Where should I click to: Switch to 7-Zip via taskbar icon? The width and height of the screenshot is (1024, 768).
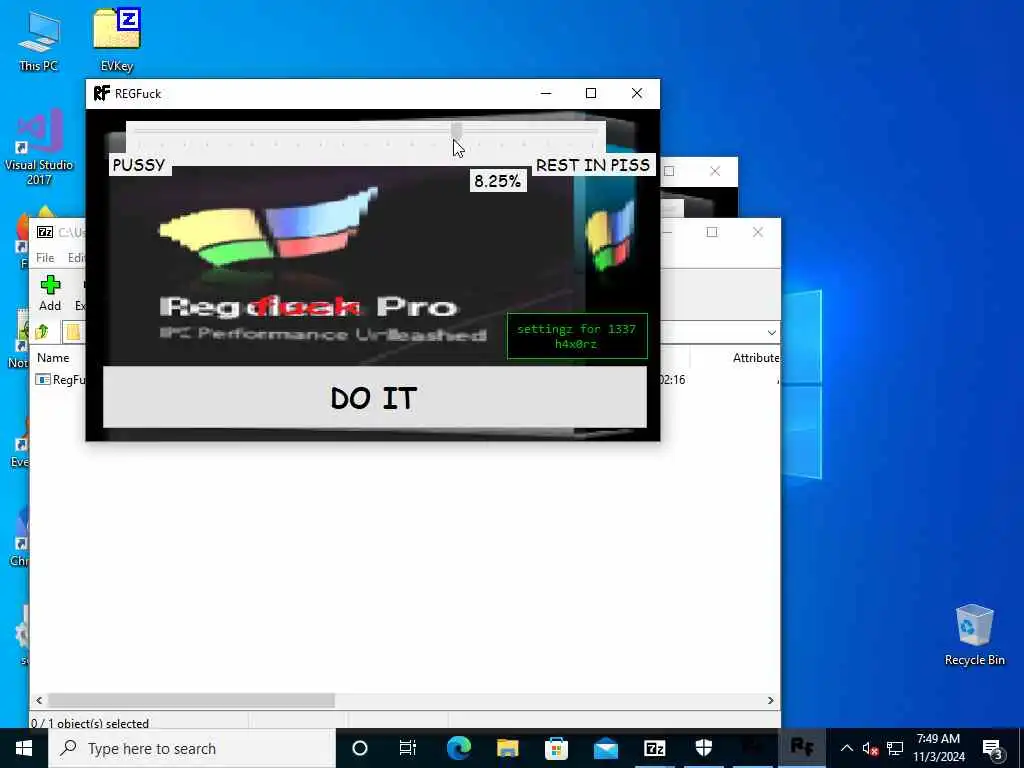point(654,748)
